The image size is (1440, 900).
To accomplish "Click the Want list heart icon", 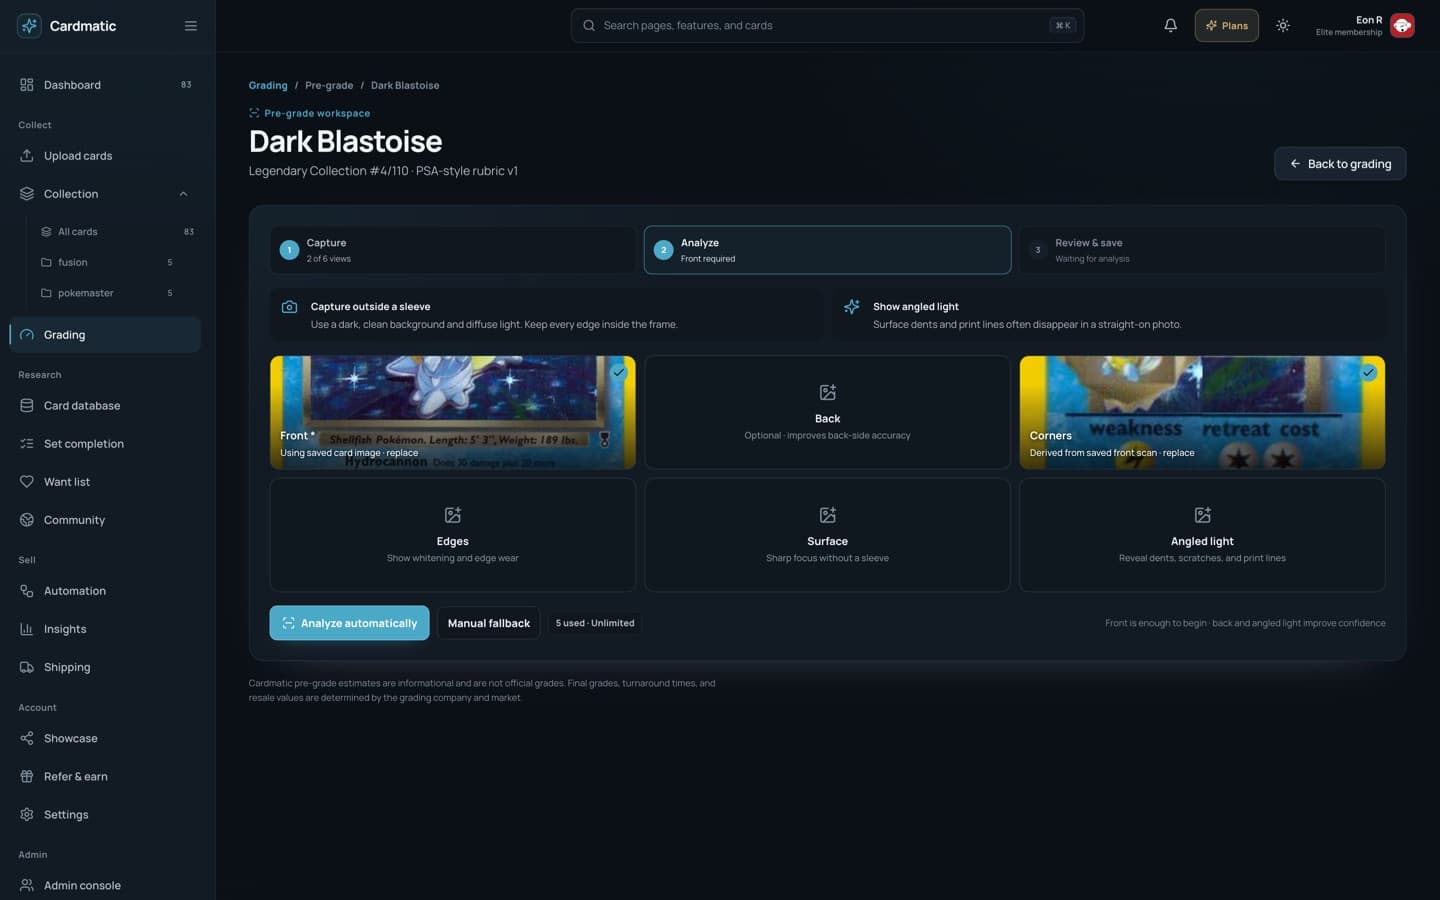I will pyautogui.click(x=27, y=482).
